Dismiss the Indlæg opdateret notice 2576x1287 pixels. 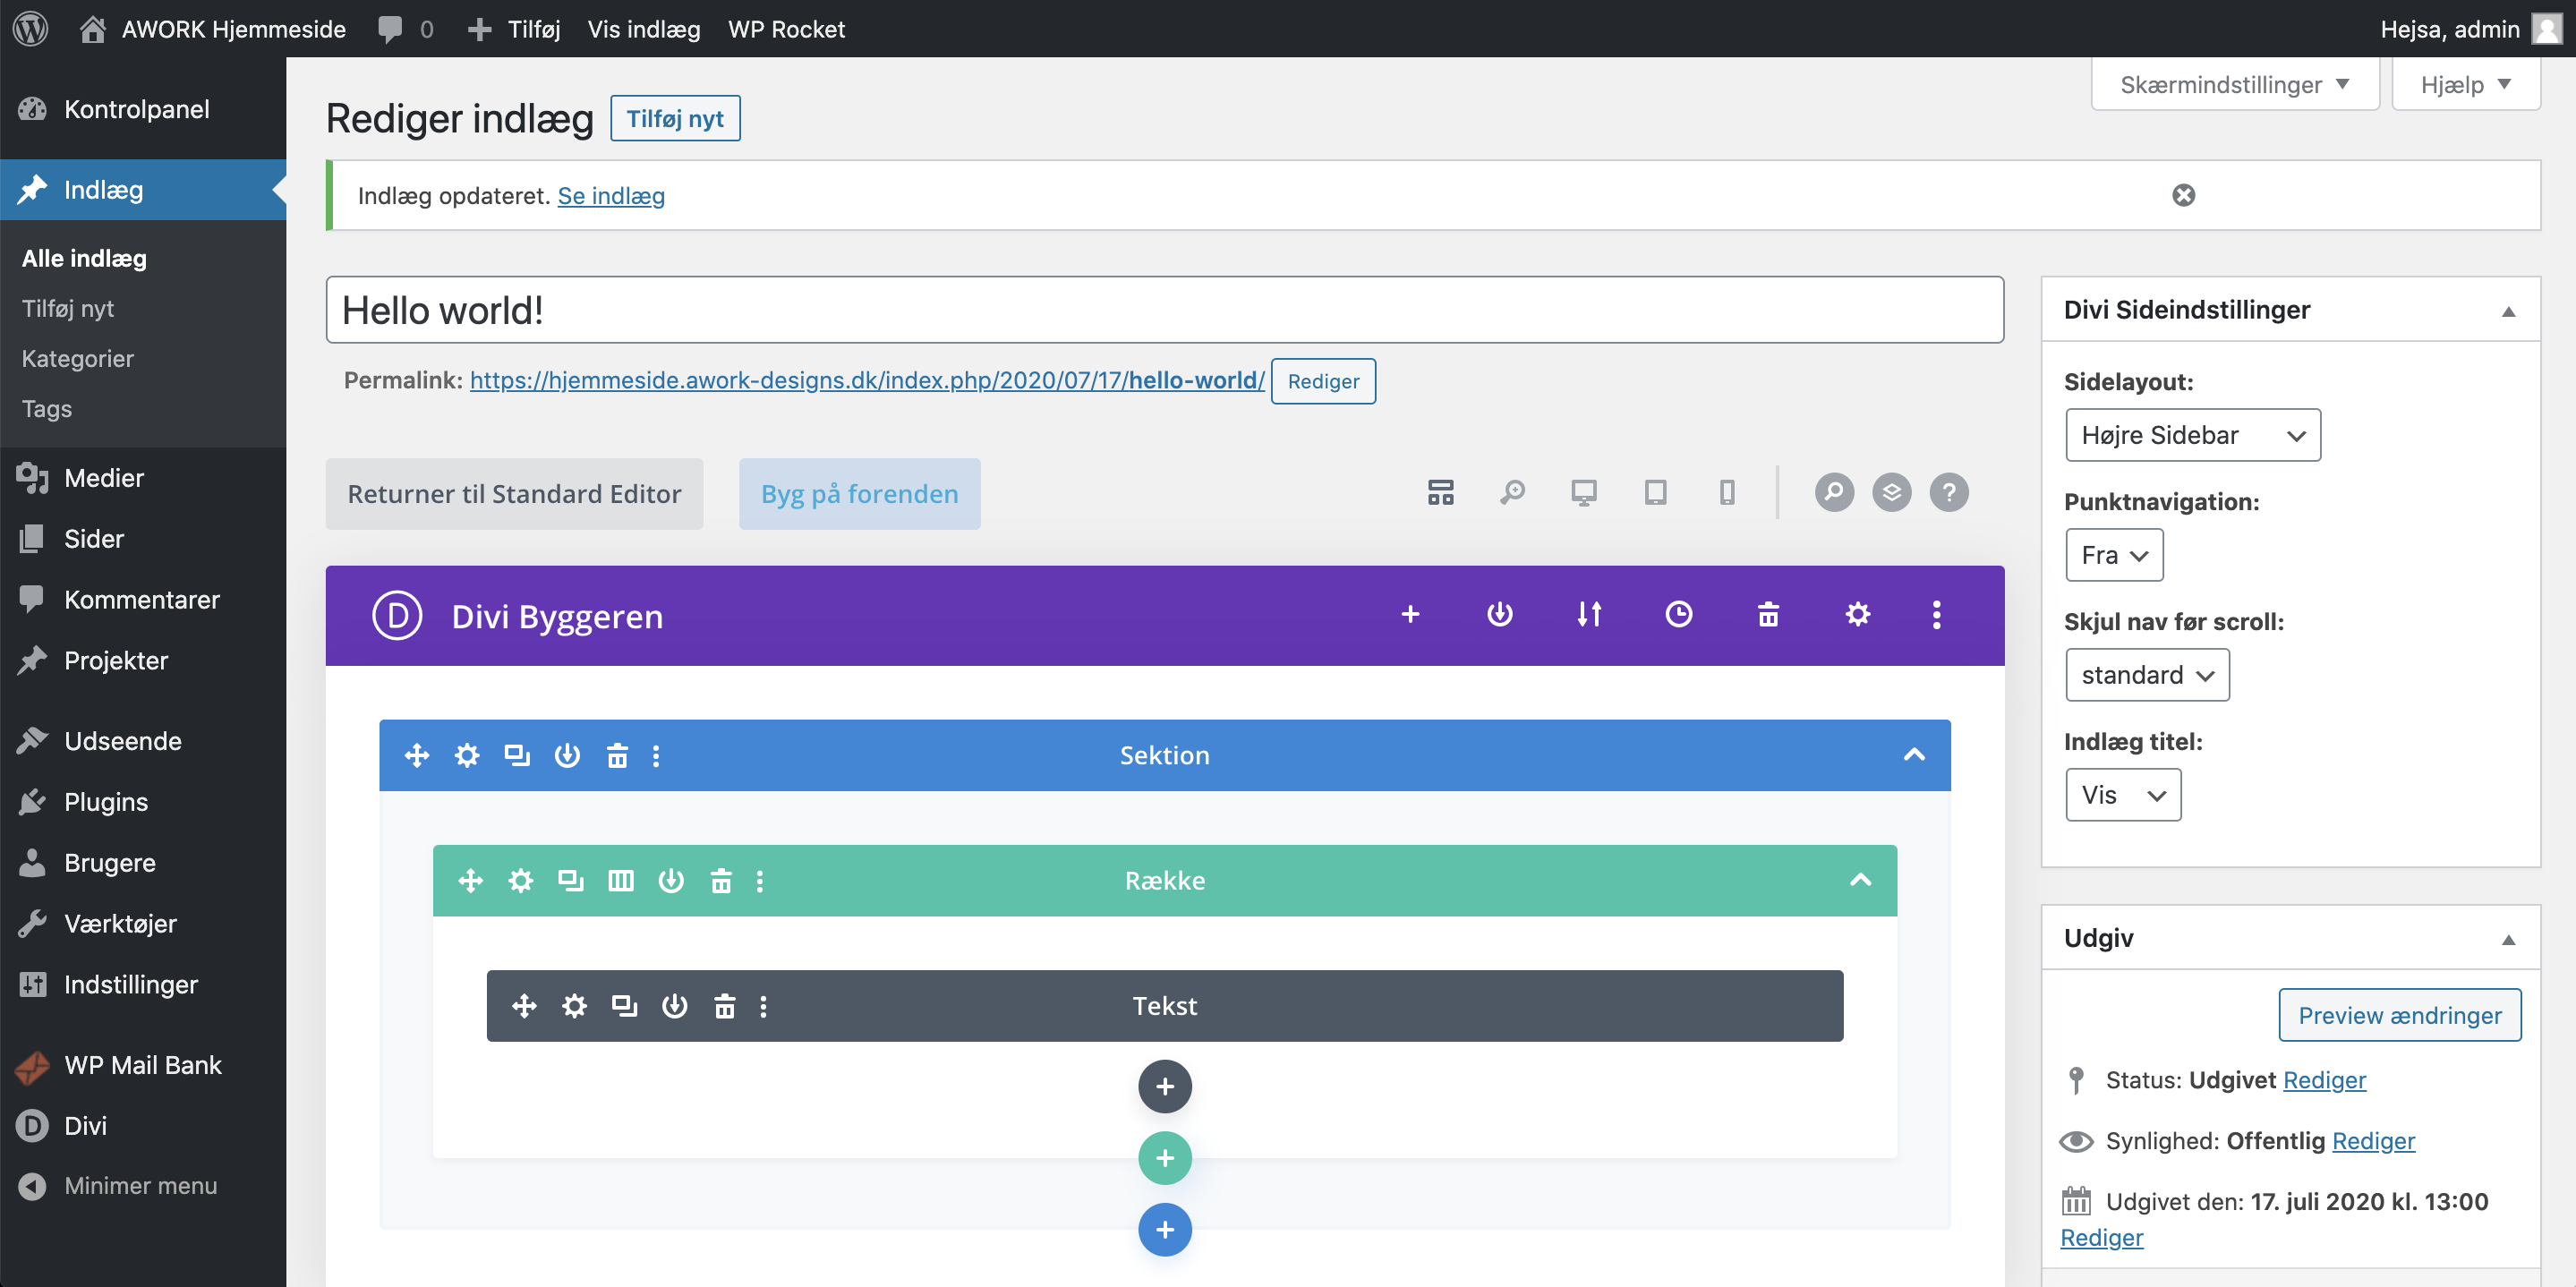coord(2183,195)
